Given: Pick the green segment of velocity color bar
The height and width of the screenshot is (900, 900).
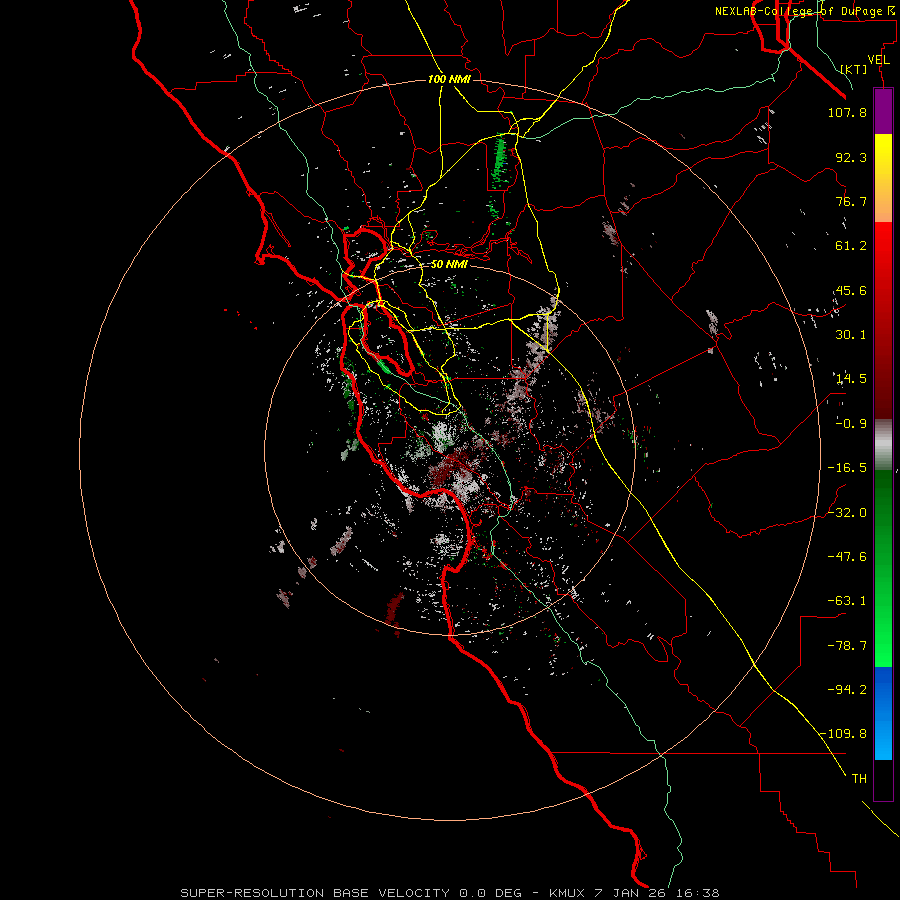Looking at the screenshot, I should (x=883, y=568).
